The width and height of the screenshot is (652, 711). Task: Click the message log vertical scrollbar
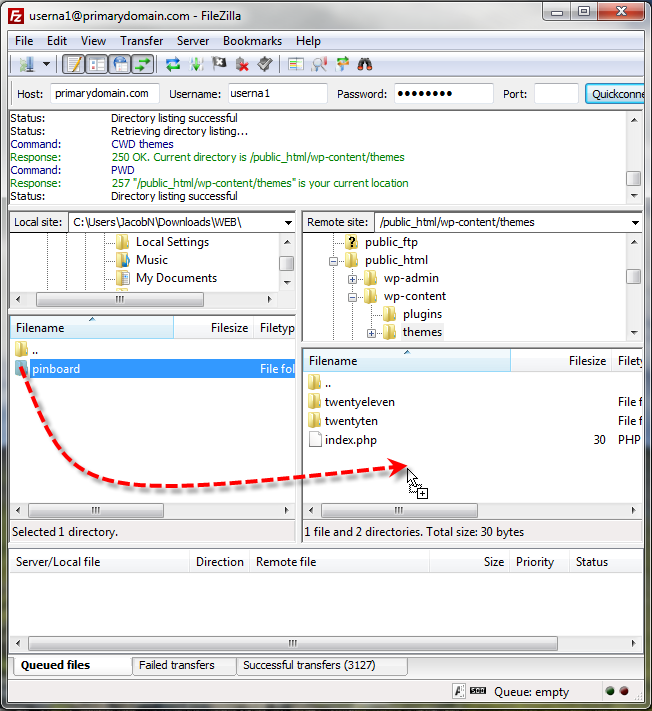click(x=633, y=150)
